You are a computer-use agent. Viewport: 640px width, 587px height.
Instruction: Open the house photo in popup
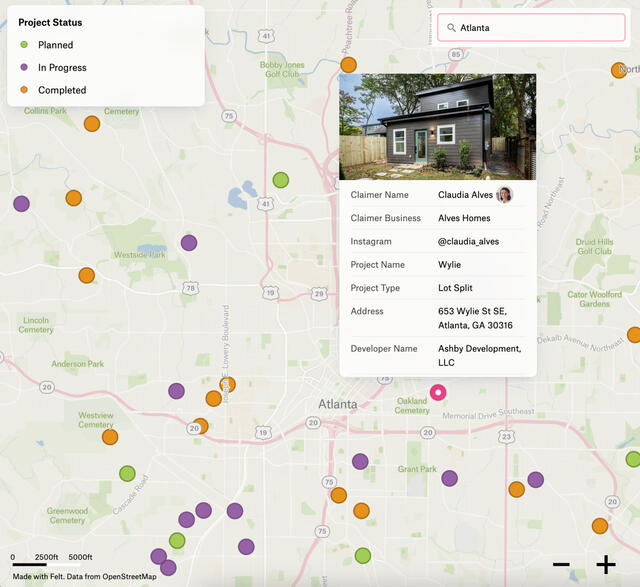click(437, 127)
